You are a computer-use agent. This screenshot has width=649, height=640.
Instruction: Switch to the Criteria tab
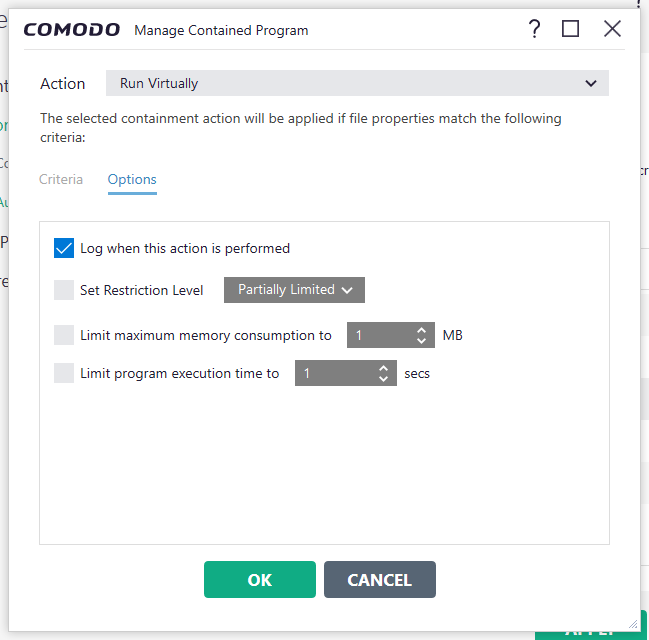(x=61, y=179)
